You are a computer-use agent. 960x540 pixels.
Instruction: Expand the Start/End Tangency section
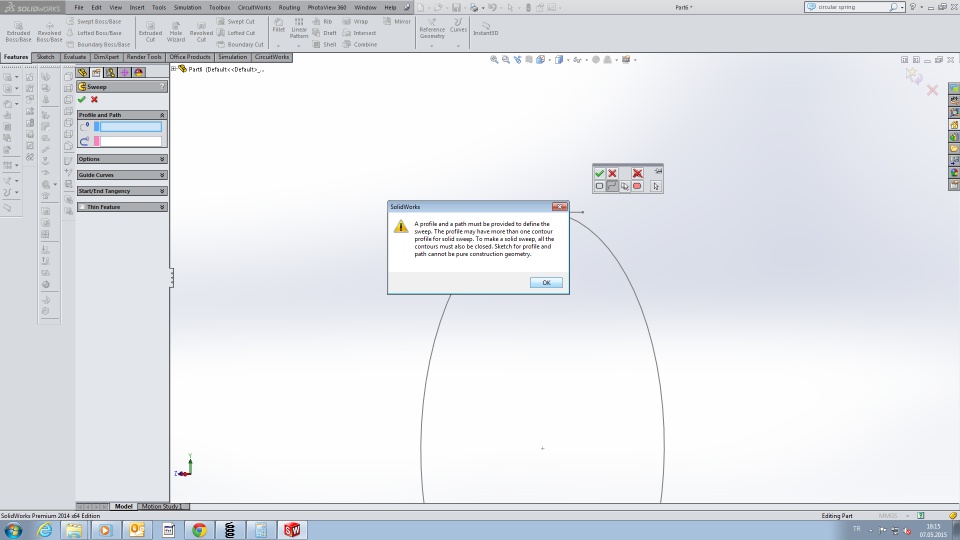[x=162, y=191]
